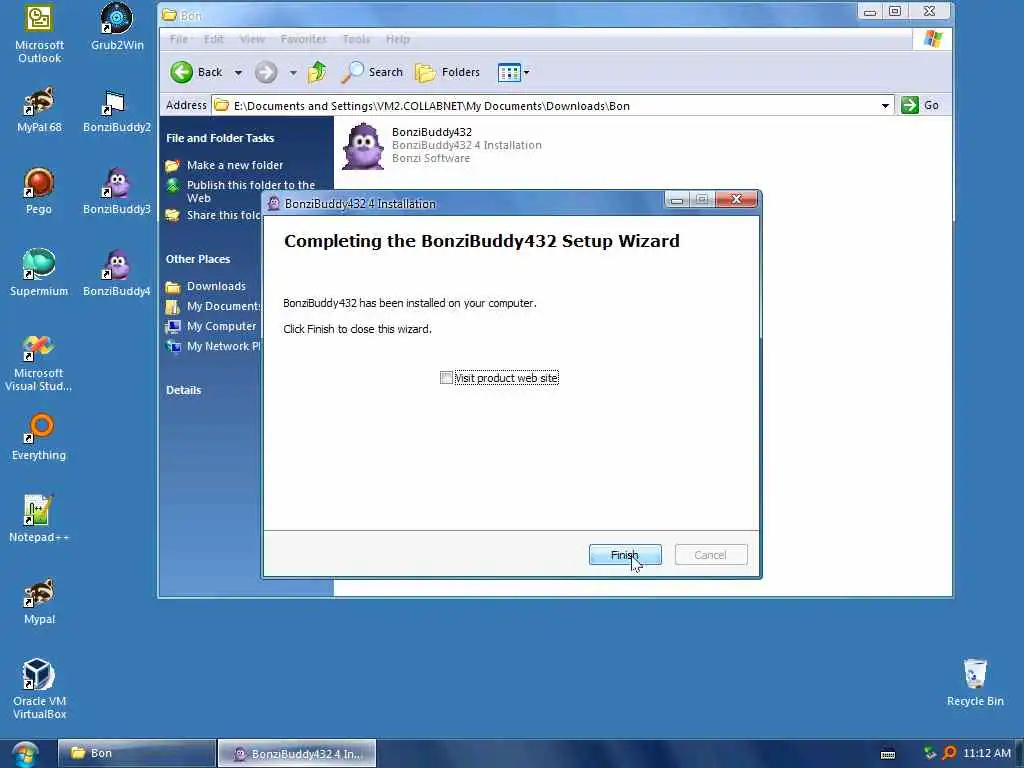Toggle the Folders pane button
Viewport: 1024px width, 768px height.
[448, 72]
